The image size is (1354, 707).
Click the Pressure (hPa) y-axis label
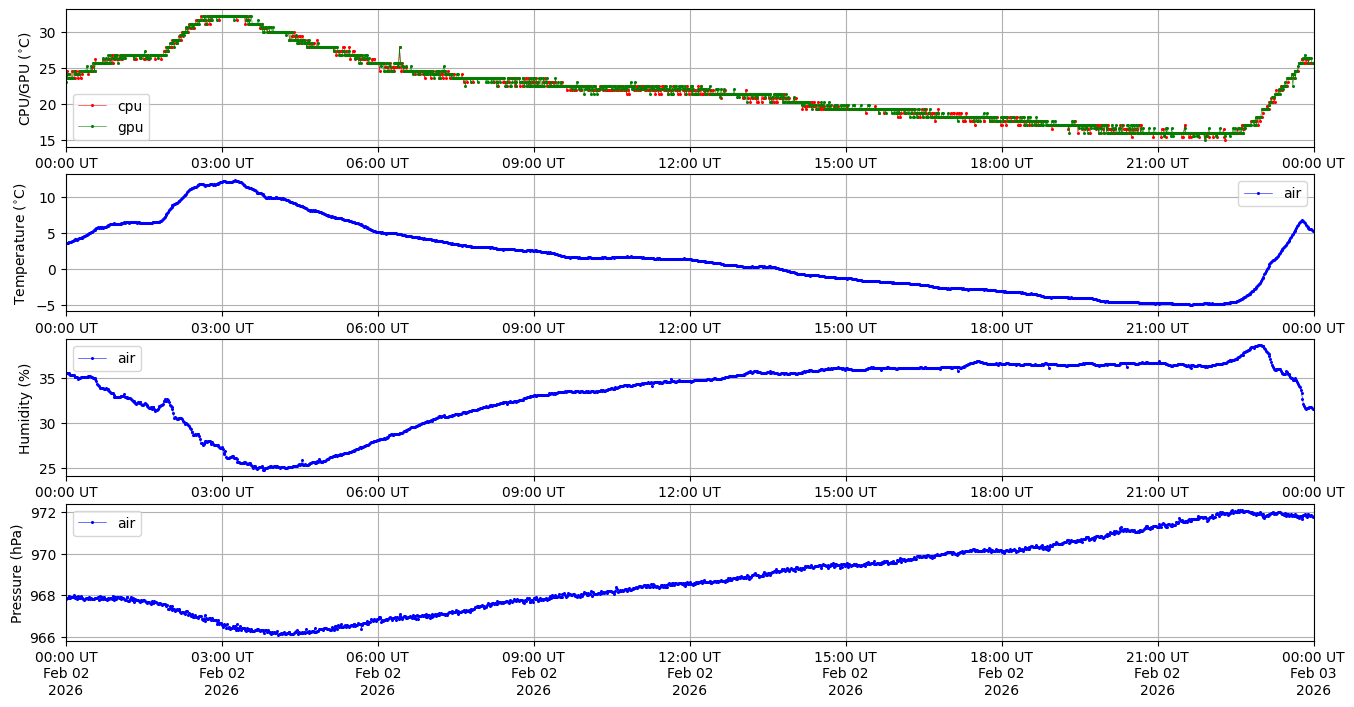tap(17, 573)
